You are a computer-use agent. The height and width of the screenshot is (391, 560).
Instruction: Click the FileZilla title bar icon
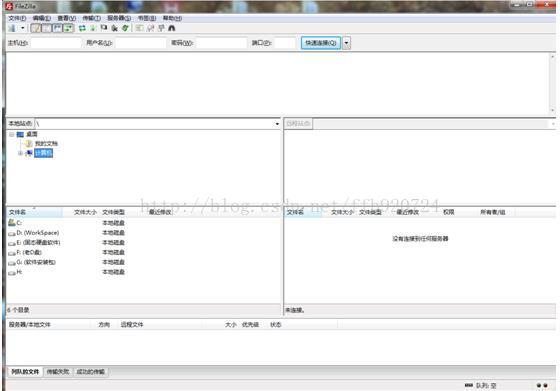pos(10,6)
